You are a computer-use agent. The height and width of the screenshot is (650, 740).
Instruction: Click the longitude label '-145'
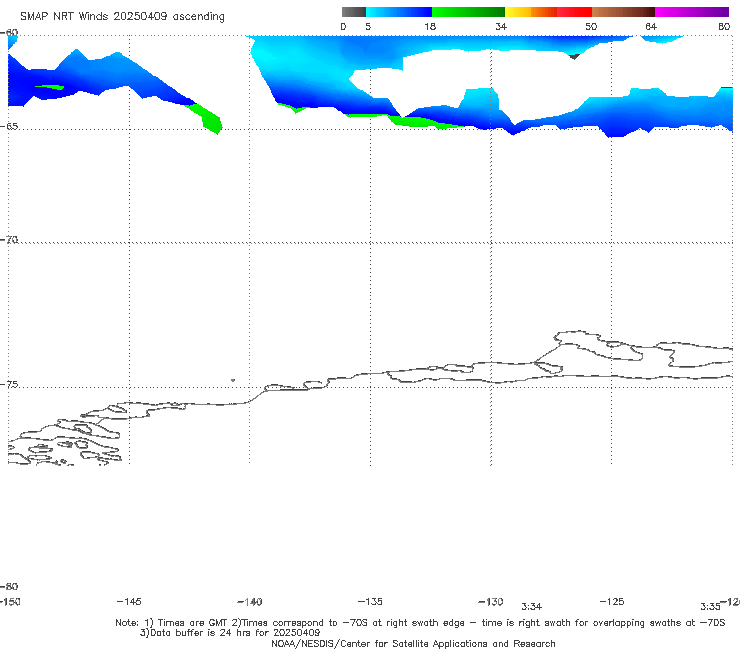[129, 601]
